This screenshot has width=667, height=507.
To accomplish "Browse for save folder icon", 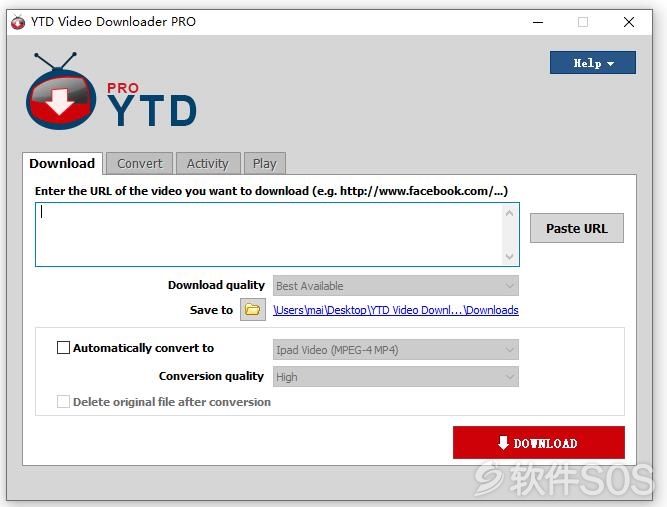I will tap(253, 310).
